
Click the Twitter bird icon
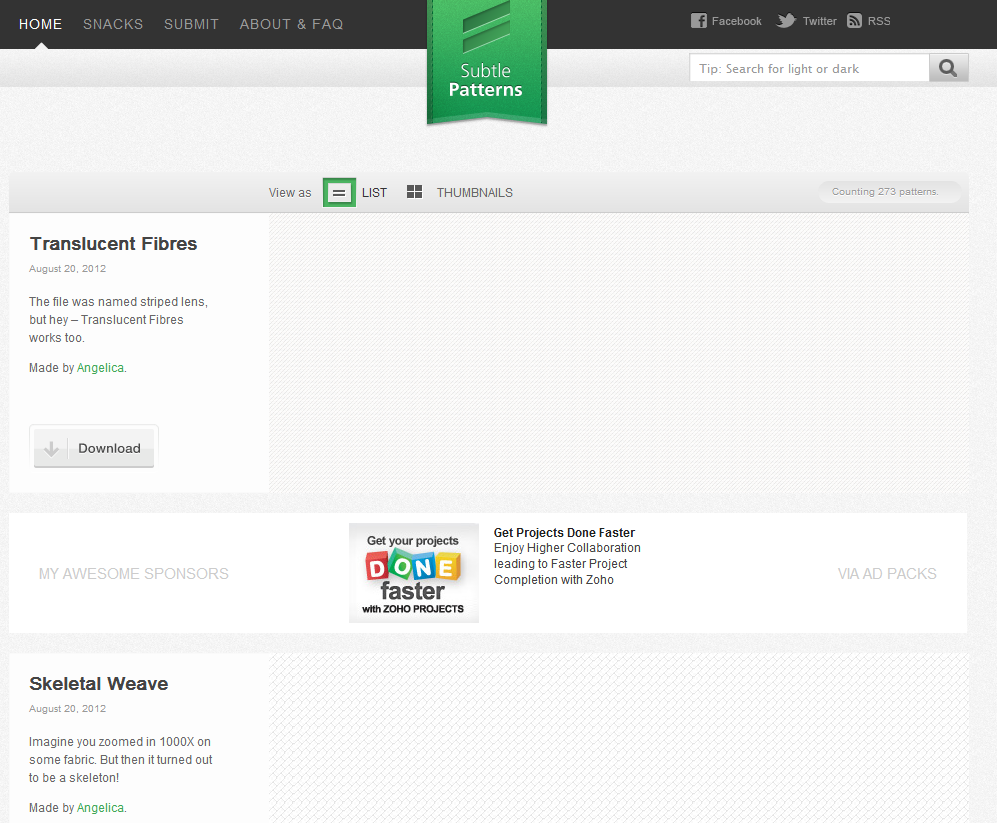point(786,21)
